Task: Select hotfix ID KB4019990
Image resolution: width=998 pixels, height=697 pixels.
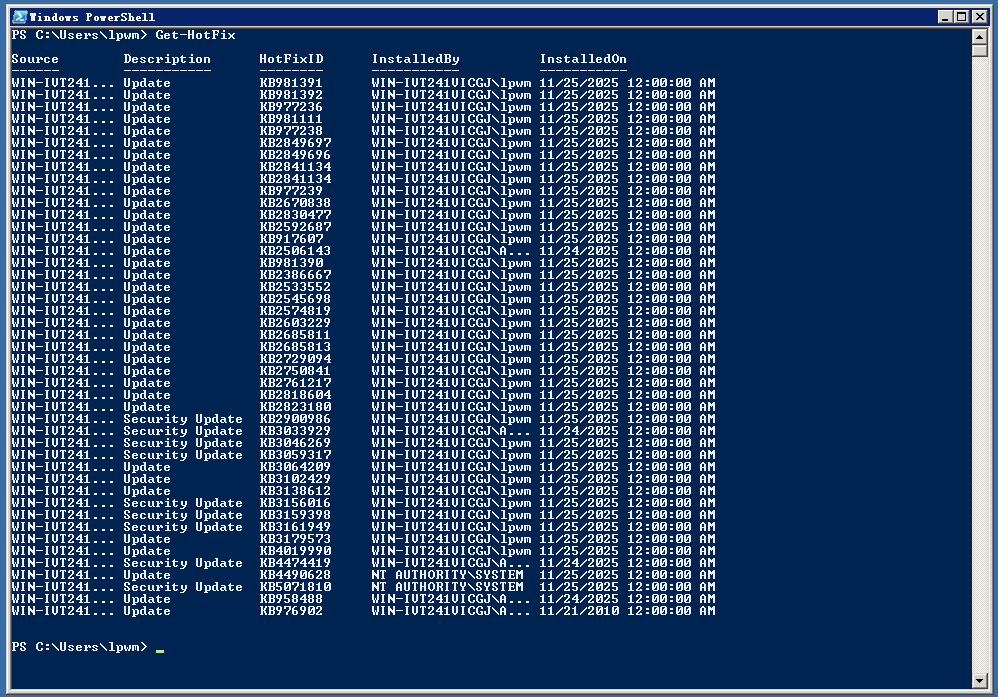Action: click(295, 551)
